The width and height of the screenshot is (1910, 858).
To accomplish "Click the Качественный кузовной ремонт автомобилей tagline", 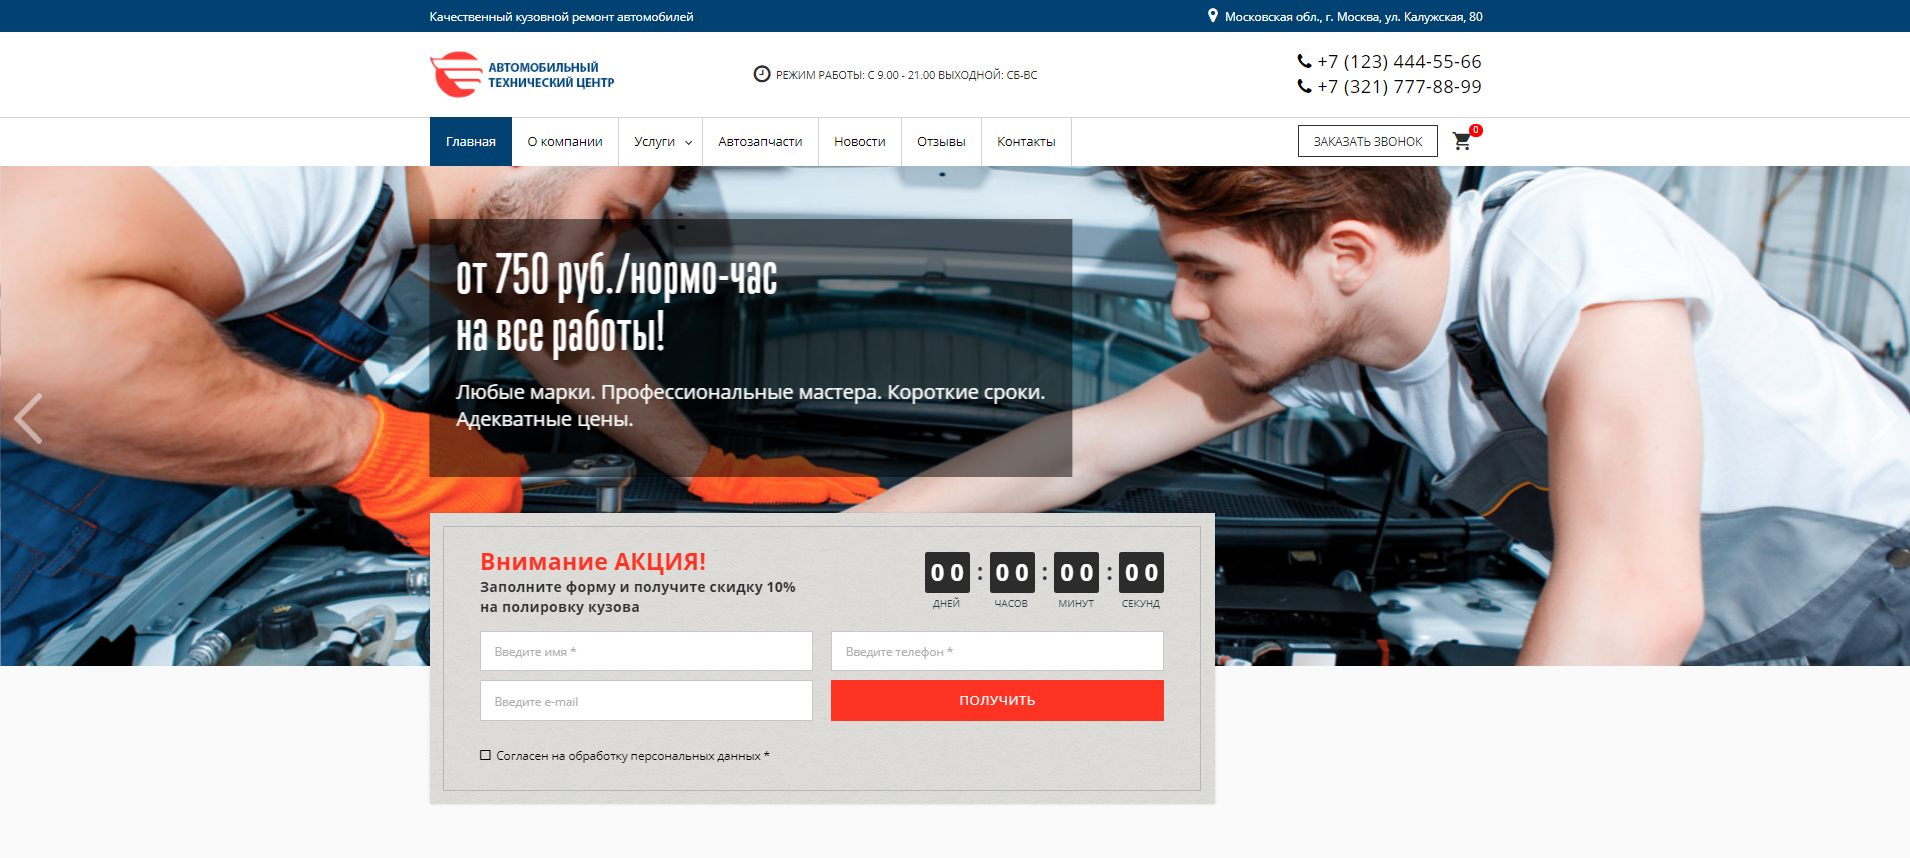I will (561, 16).
